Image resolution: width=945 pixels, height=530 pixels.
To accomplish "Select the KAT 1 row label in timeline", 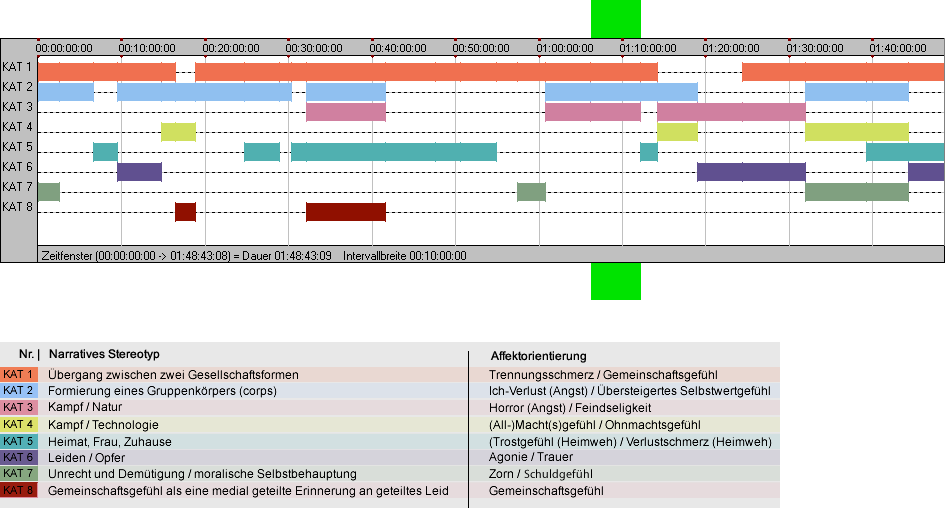I will pos(17,67).
